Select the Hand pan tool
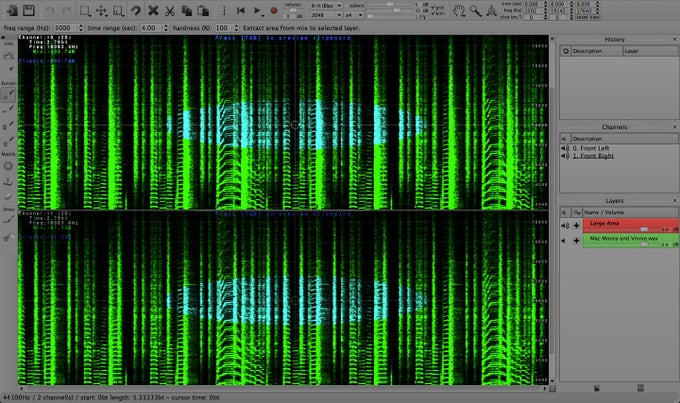The image size is (680, 403). point(457,10)
